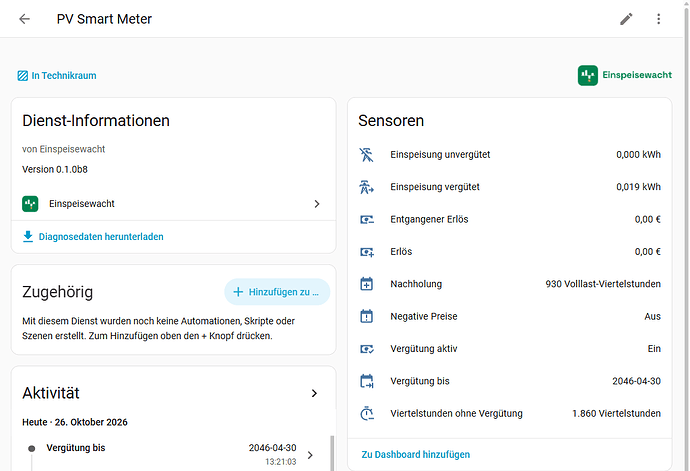Image resolution: width=690 pixels, height=471 pixels.
Task: Go back with the arrow icon
Action: (25, 19)
